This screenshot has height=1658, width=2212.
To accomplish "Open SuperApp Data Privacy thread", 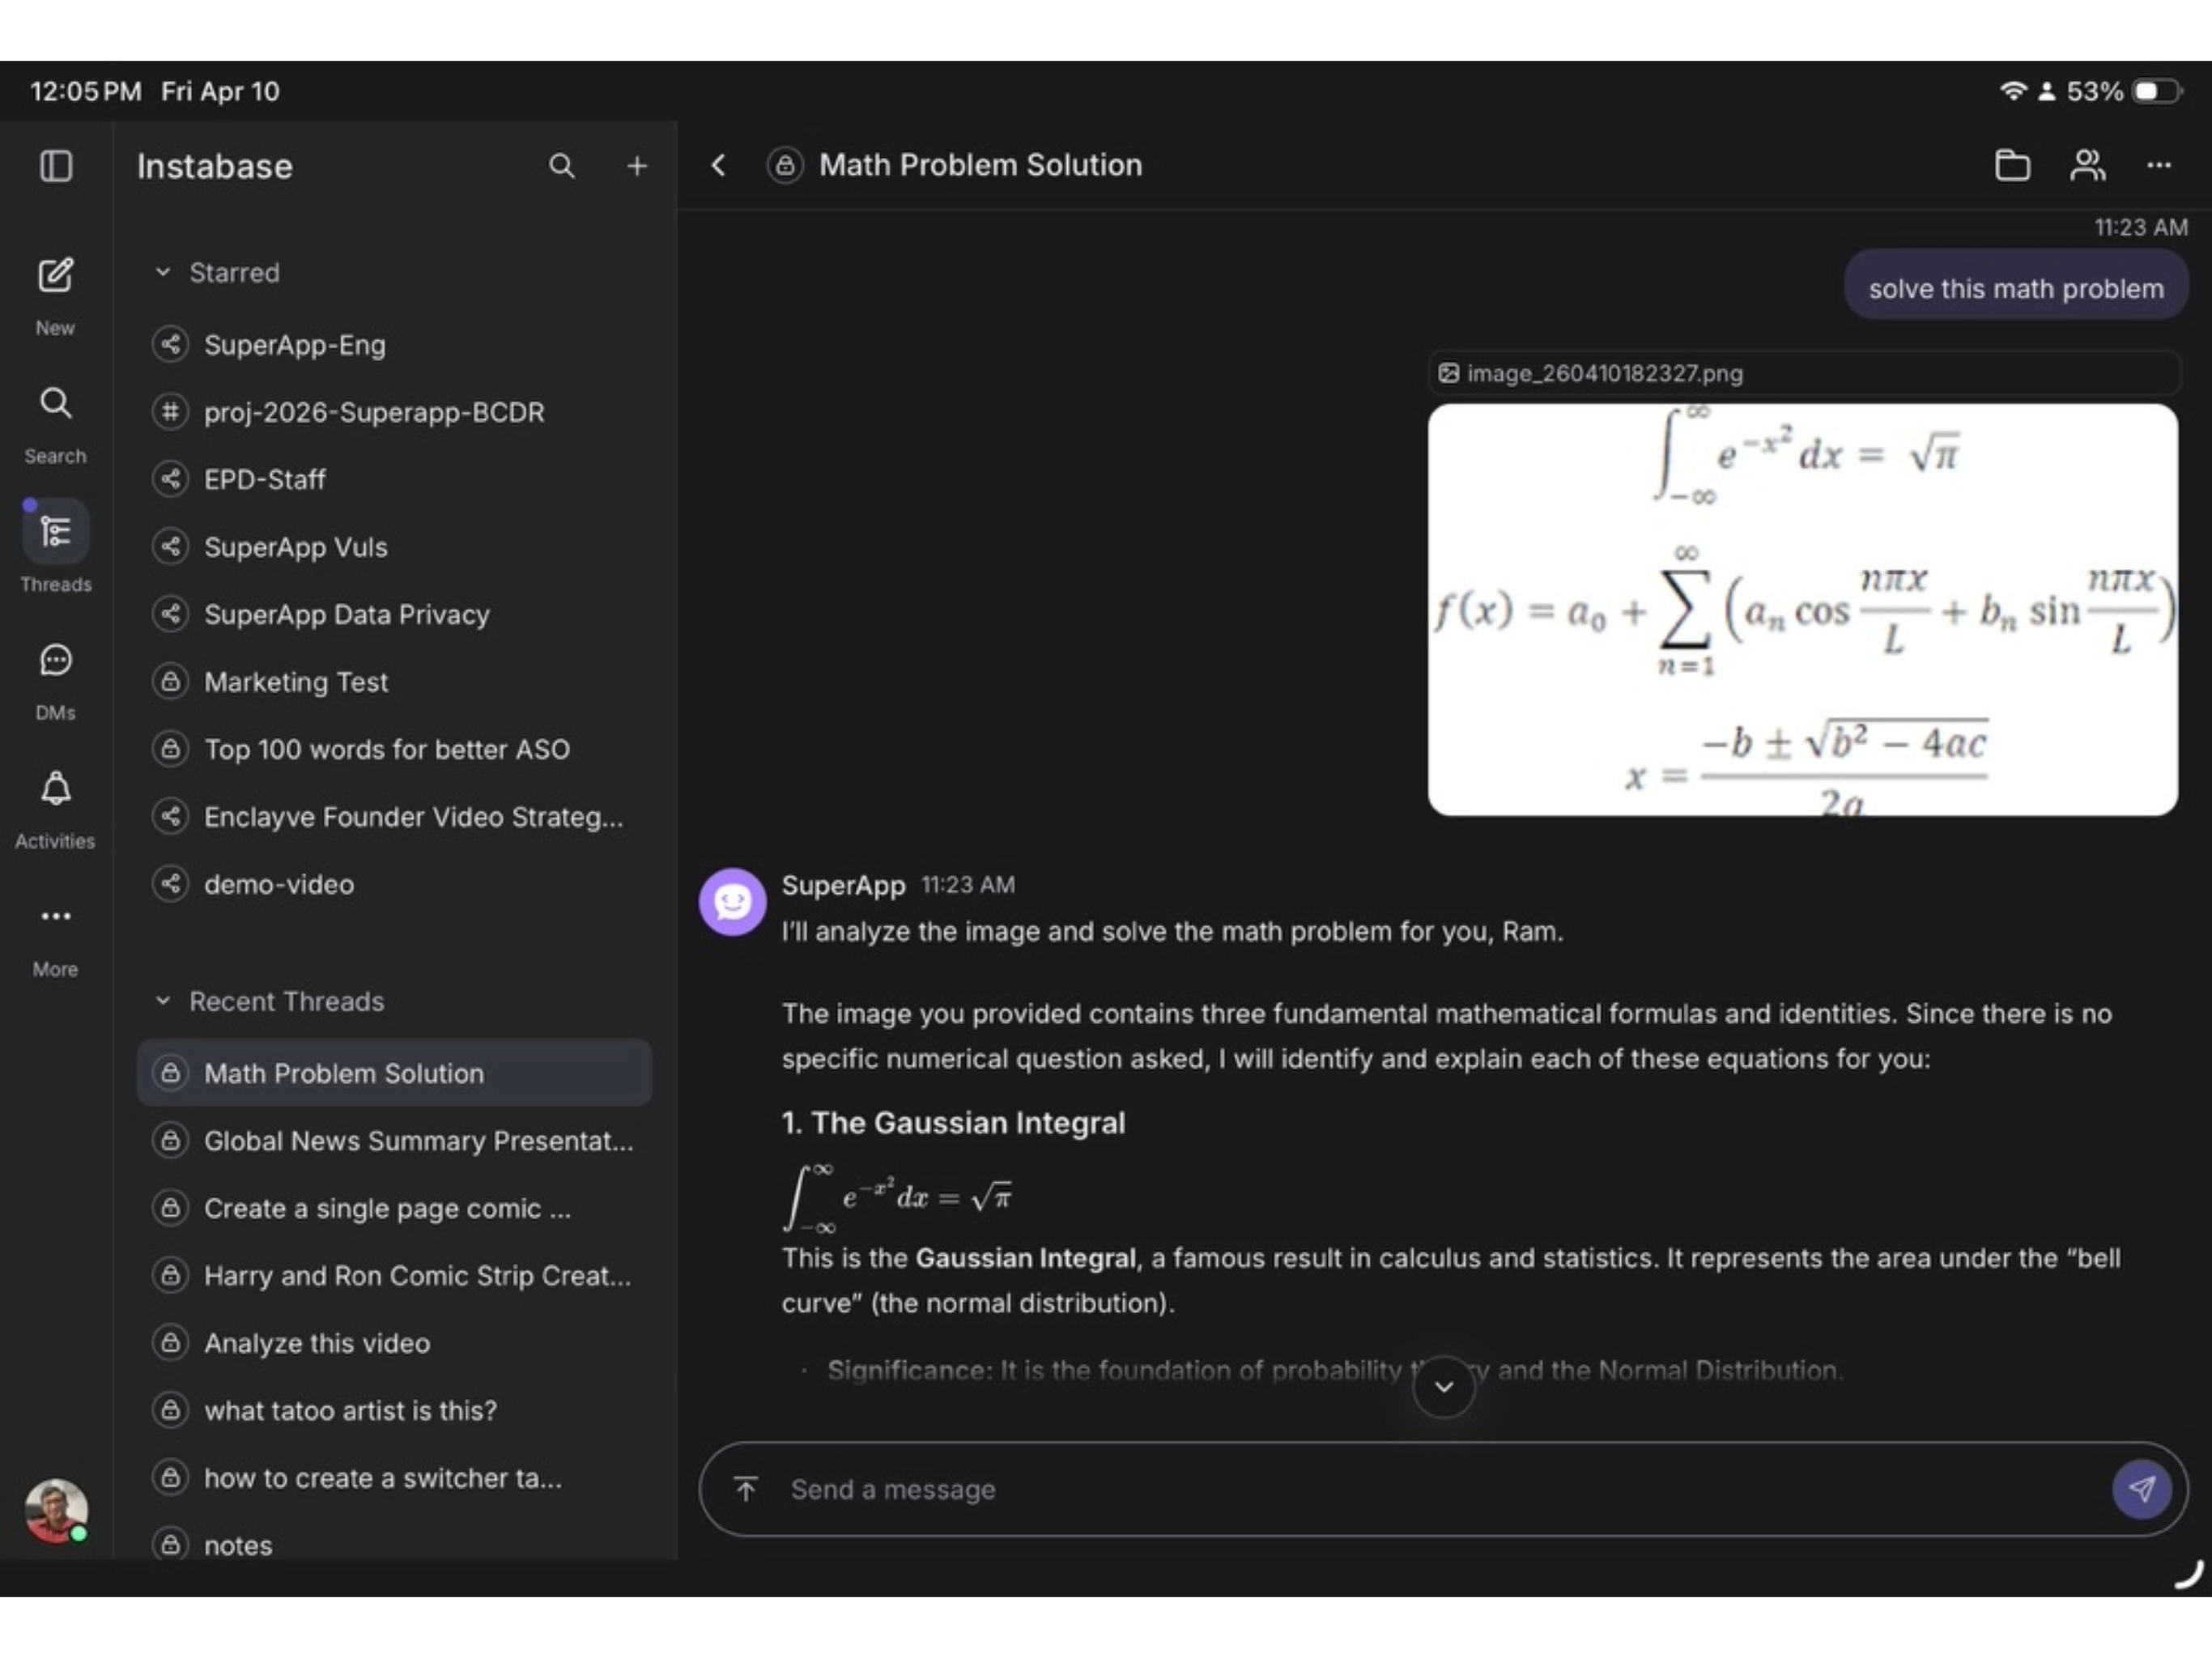I will (394, 614).
